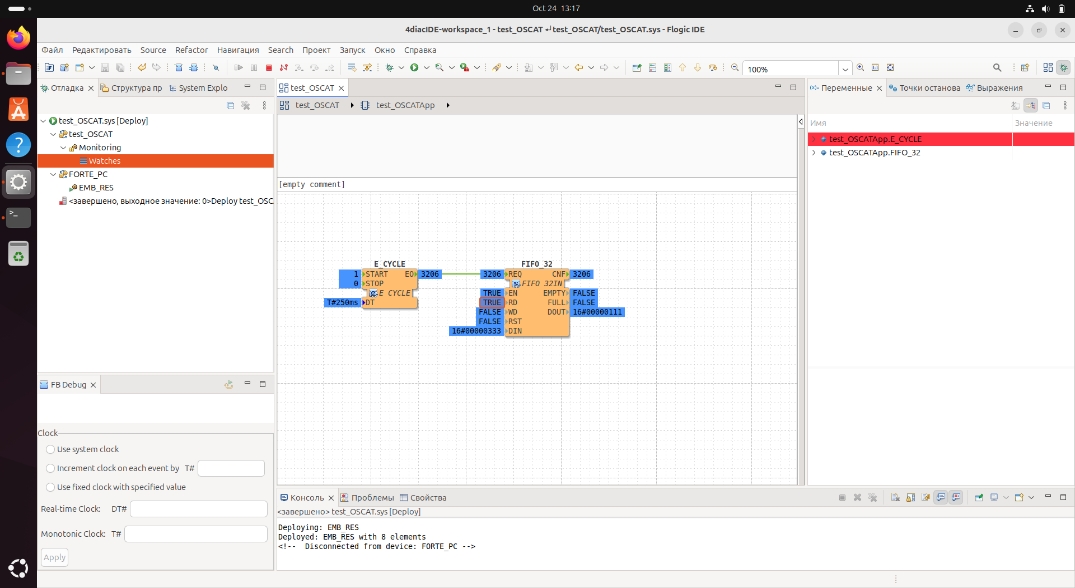1075x588 pixels.
Task: Open the zoom percentage dropdown
Action: click(845, 69)
